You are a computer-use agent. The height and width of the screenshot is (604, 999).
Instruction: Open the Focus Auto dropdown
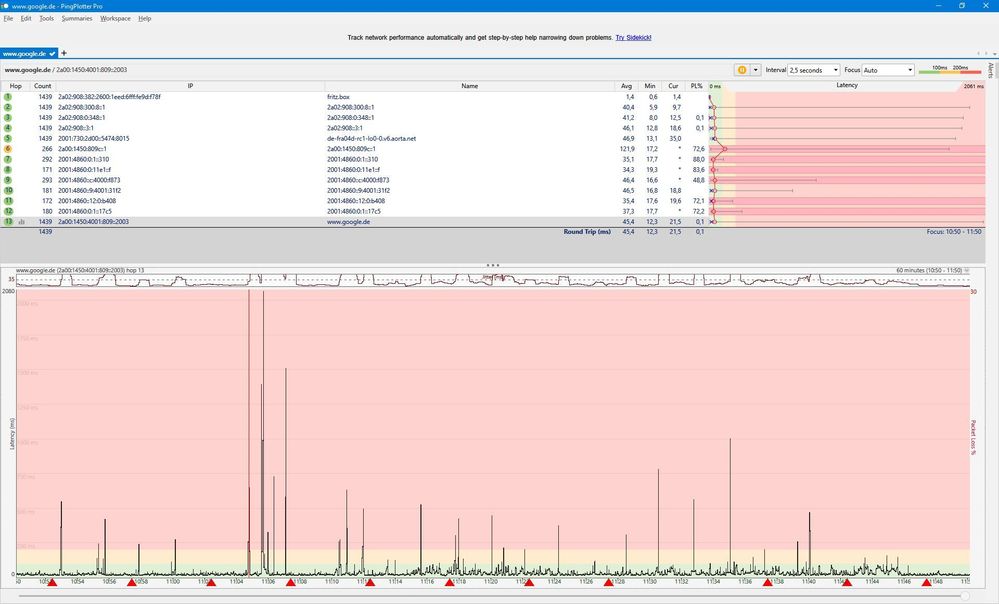point(888,70)
